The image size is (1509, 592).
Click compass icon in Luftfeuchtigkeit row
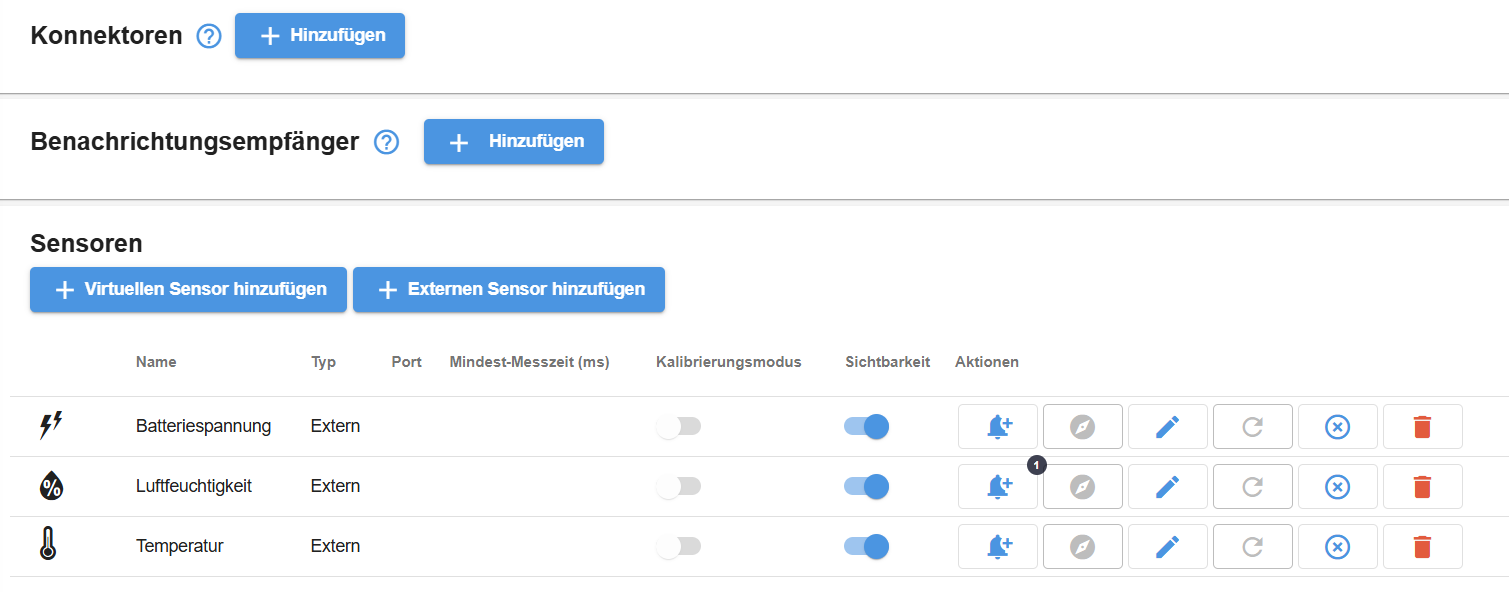coord(1082,487)
